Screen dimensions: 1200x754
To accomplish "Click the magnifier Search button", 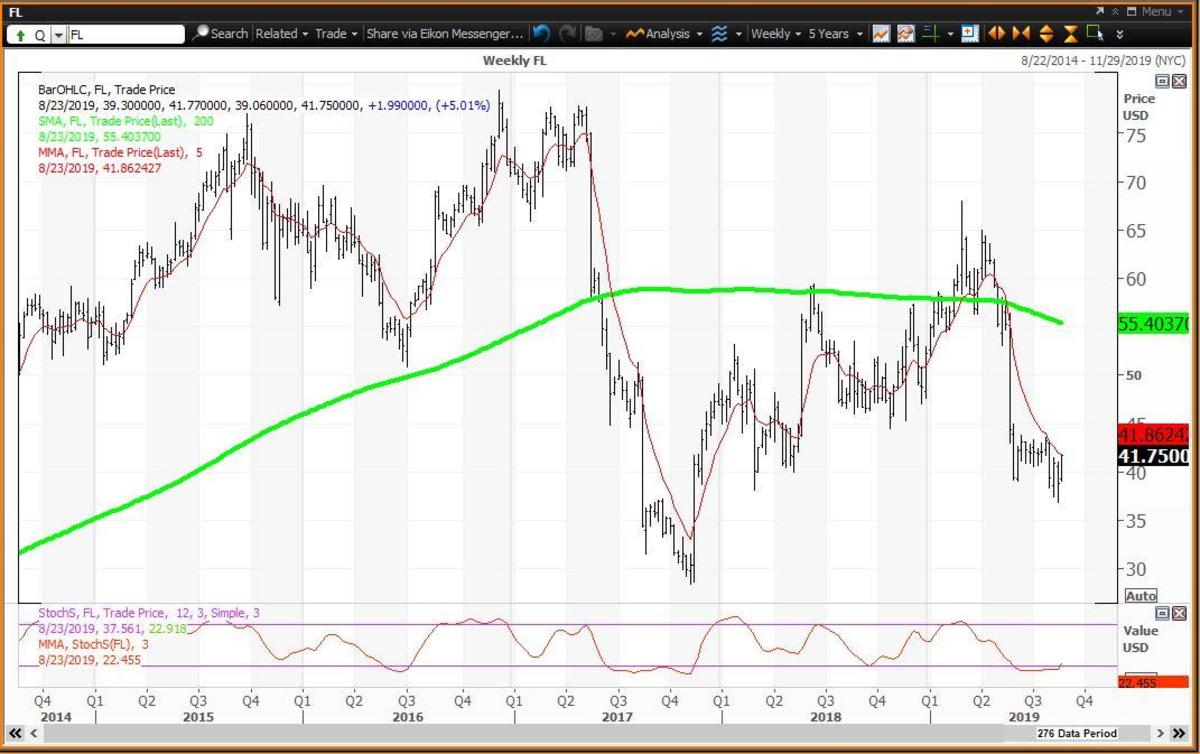I will pos(220,33).
